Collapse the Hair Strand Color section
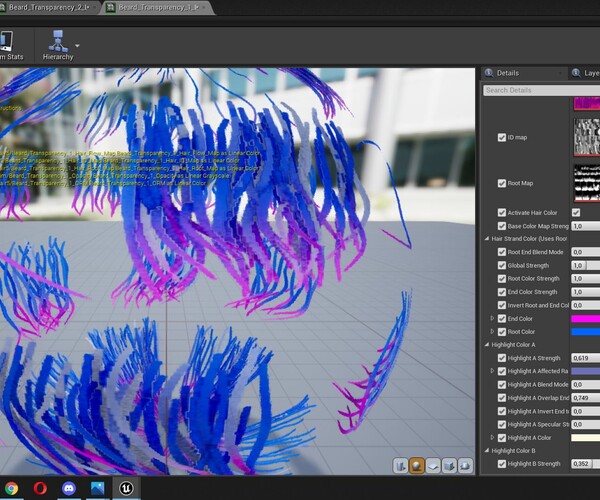This screenshot has width=600, height=500. (x=487, y=238)
